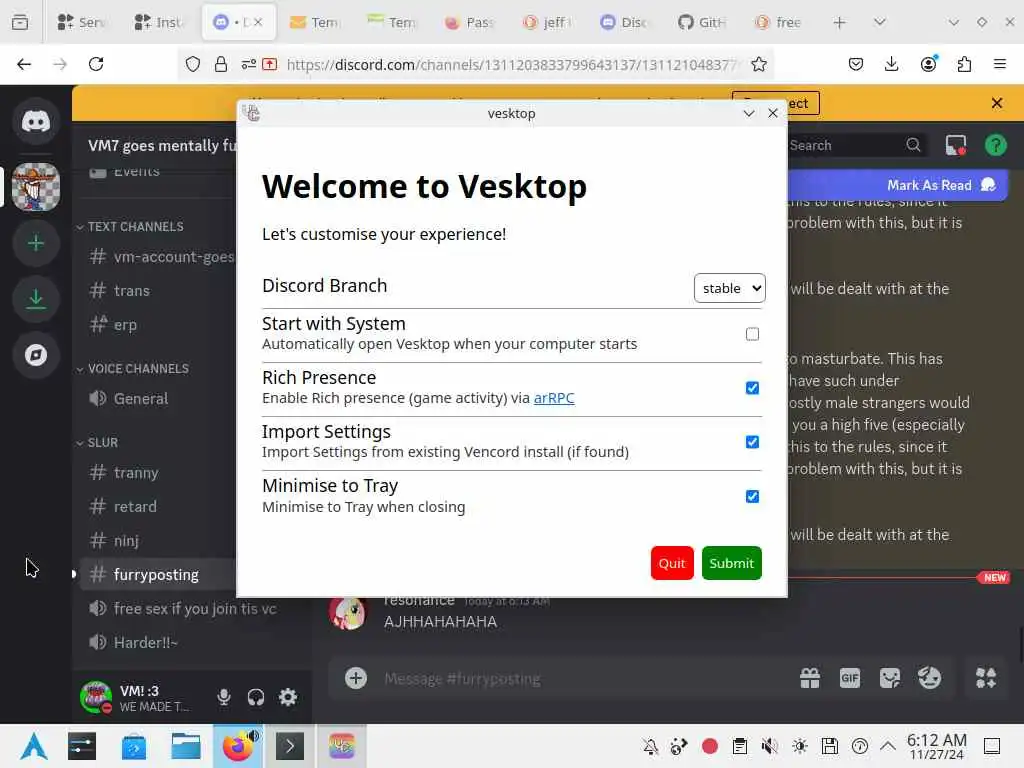Viewport: 1024px width, 768px height.
Task: Reload the page
Action: pos(96,64)
